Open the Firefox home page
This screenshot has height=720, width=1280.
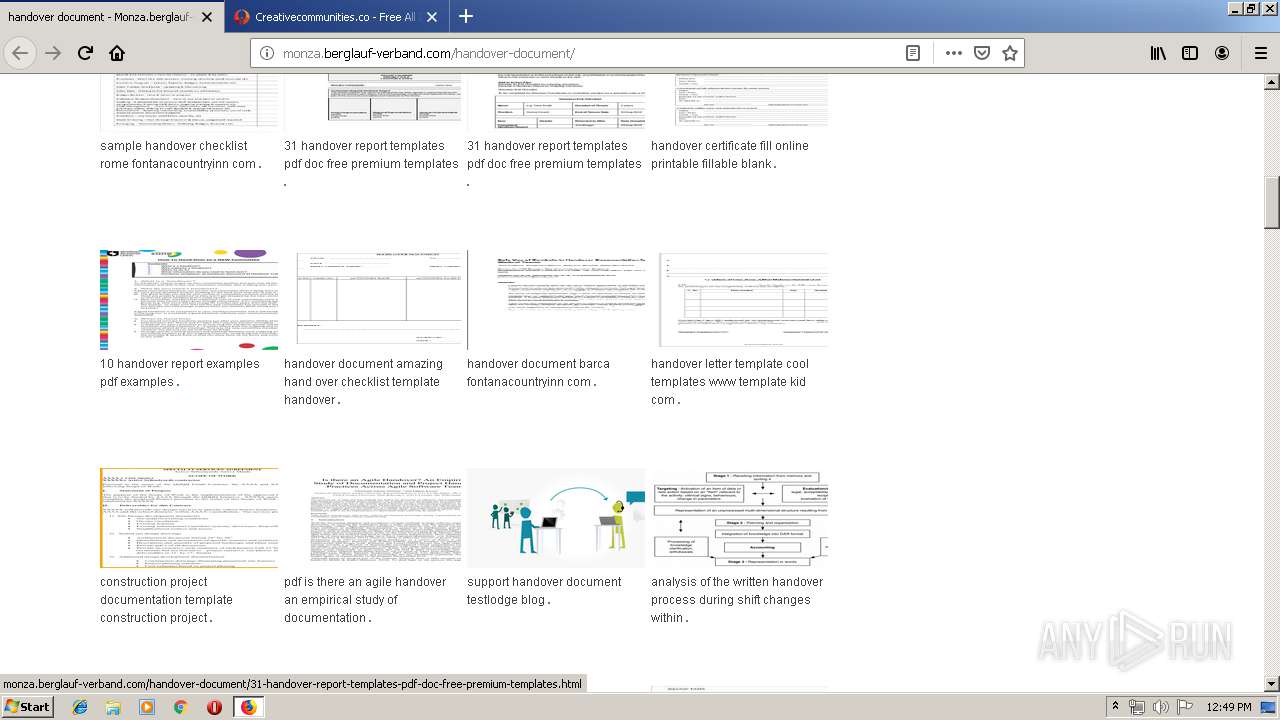[x=117, y=53]
